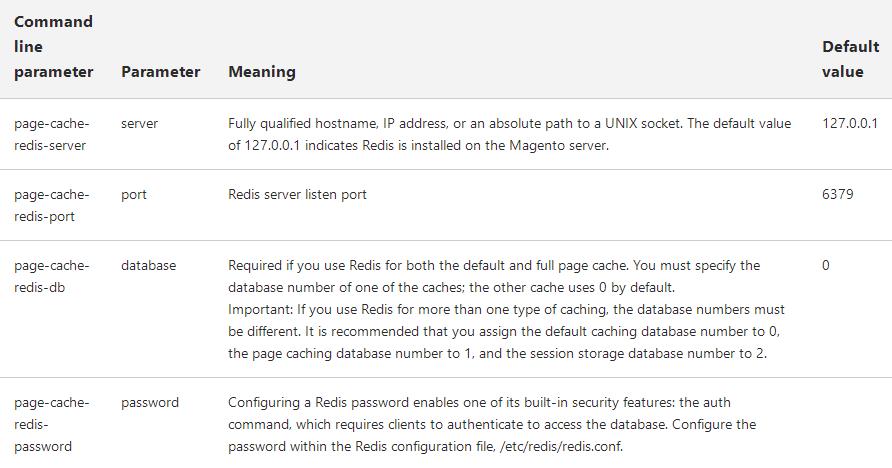Select the 'server' parameter name cell
The height and width of the screenshot is (468, 892).
point(139,124)
